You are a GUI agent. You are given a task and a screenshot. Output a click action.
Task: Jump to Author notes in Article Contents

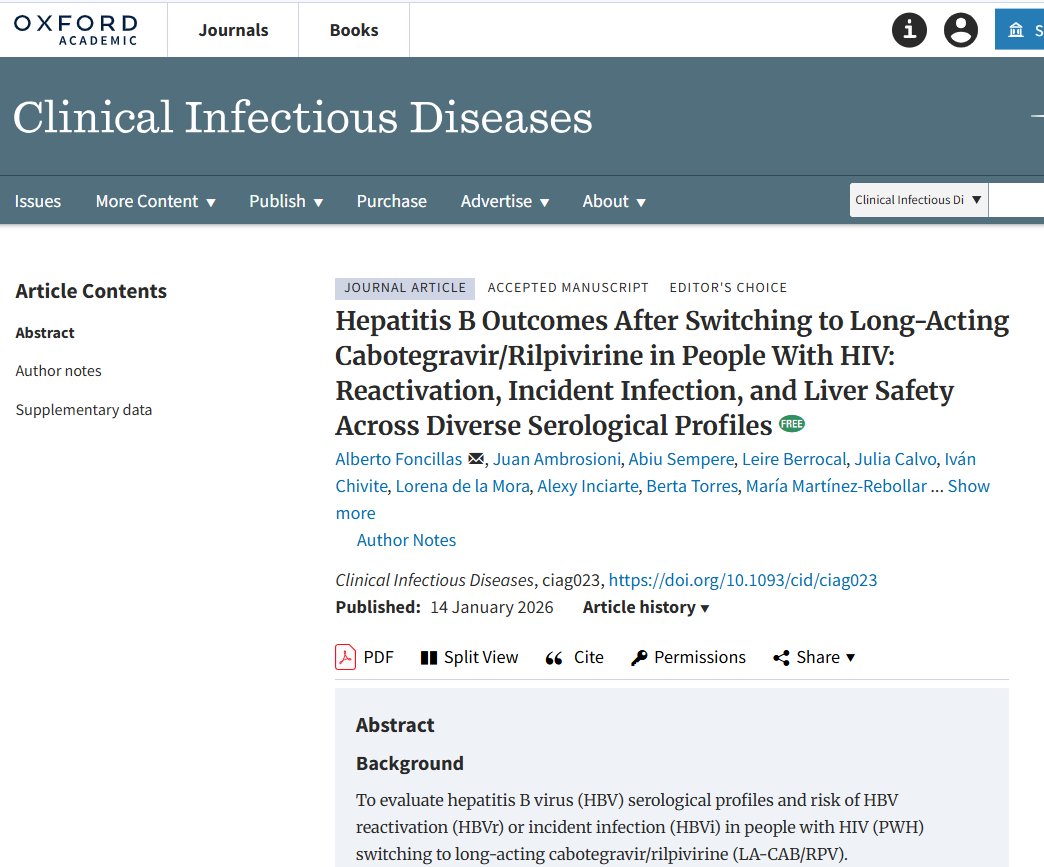point(59,371)
